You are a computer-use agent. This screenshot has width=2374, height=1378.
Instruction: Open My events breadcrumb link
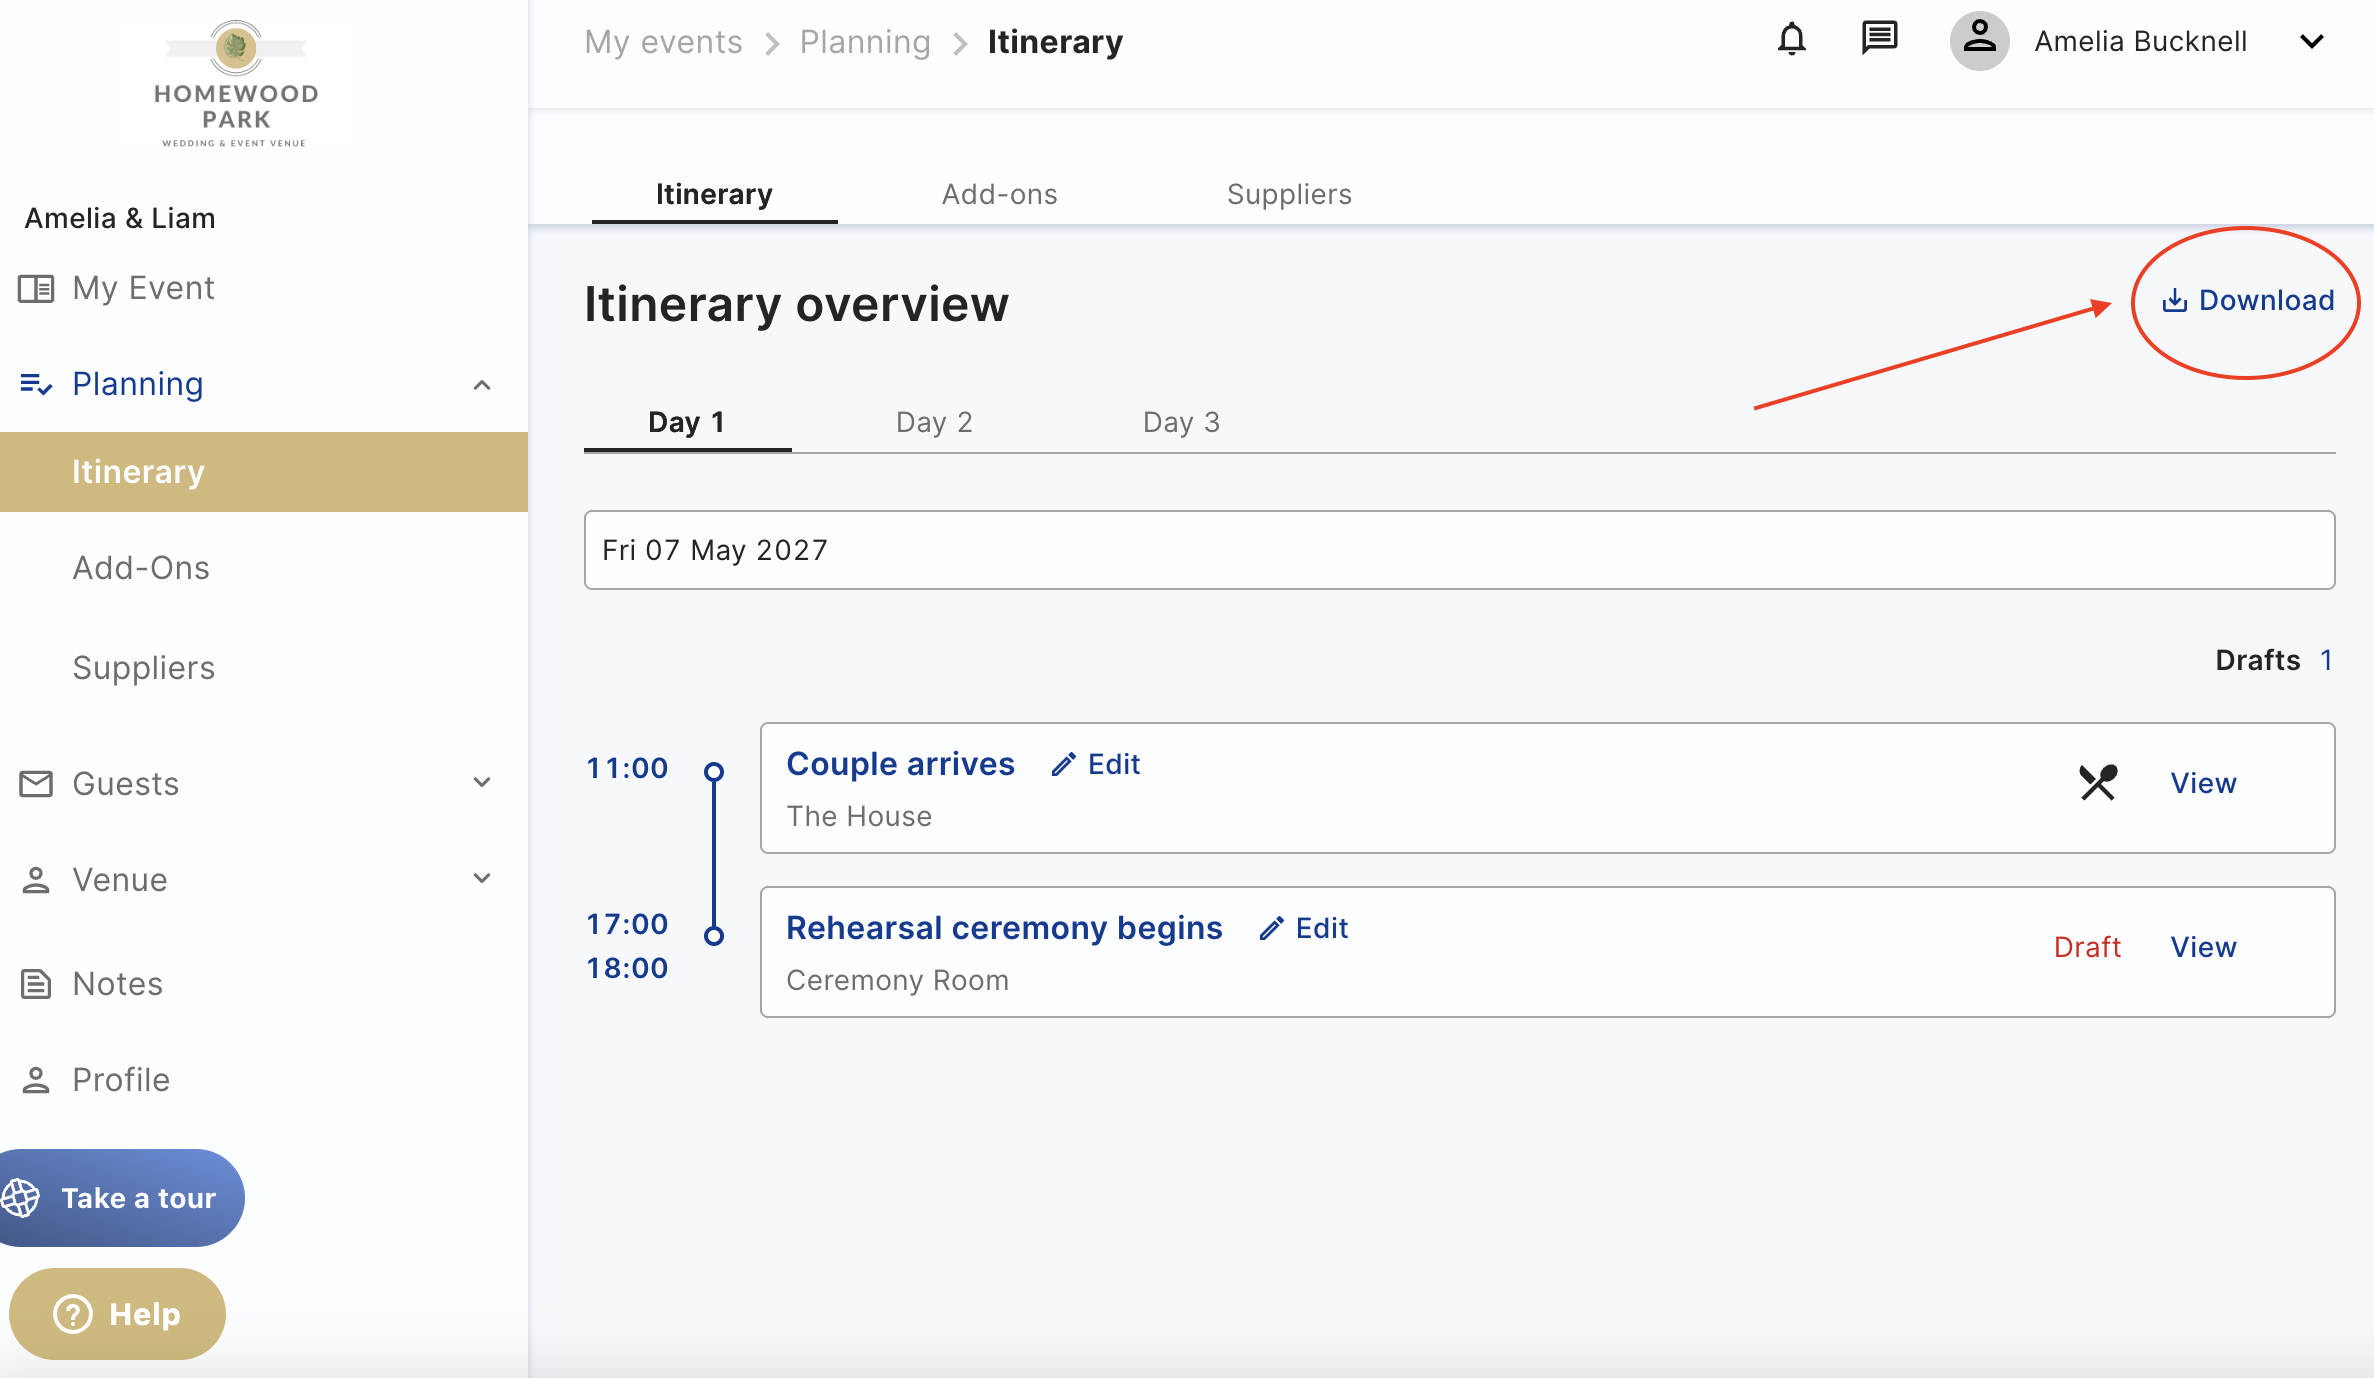click(663, 42)
